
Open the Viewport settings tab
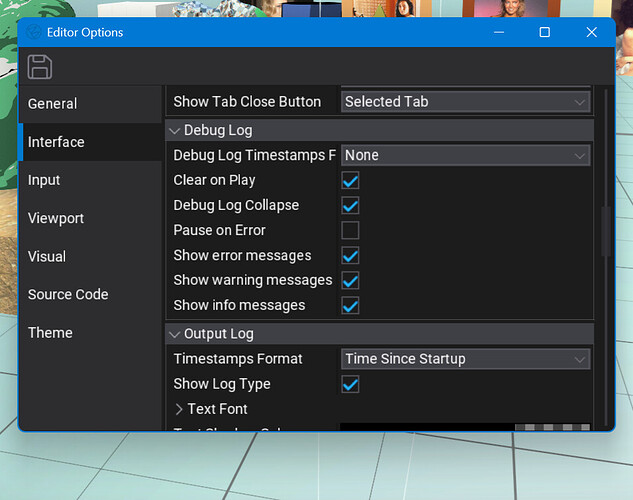56,218
